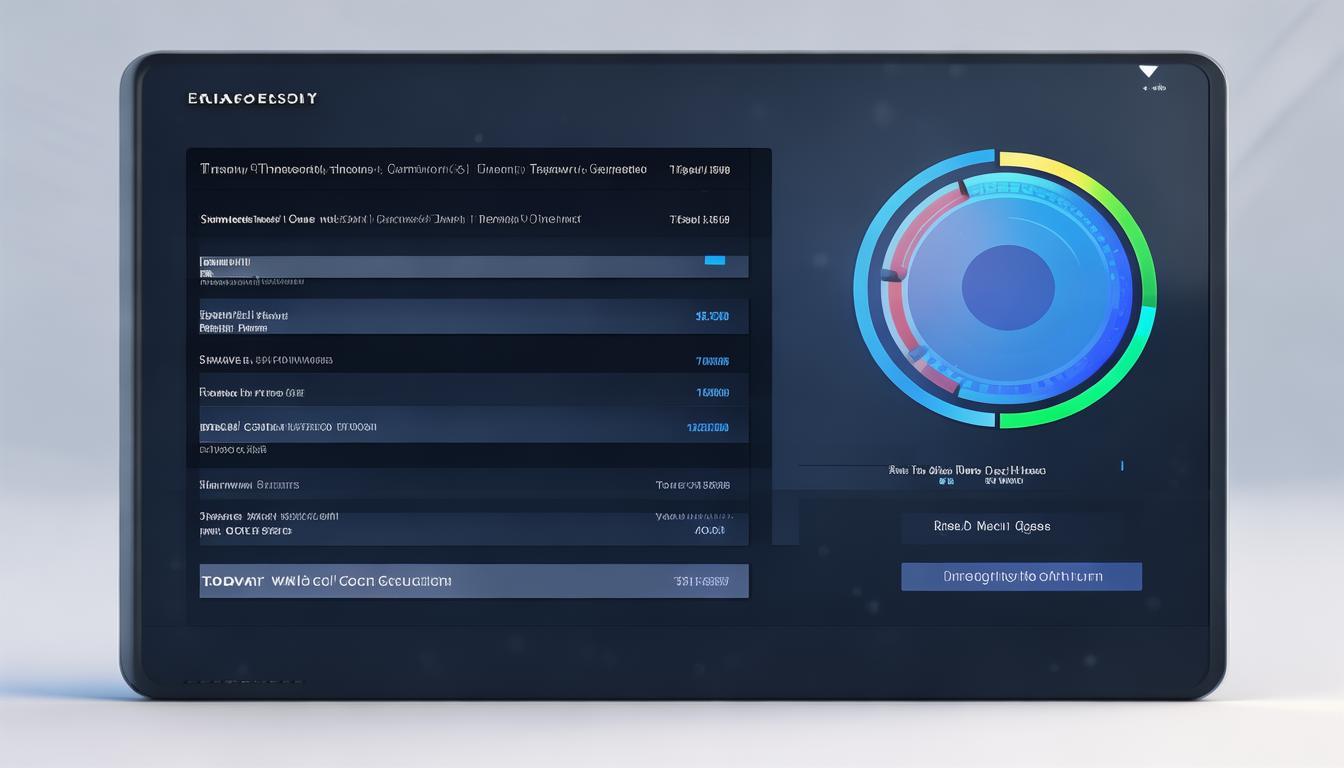The image size is (1344, 768).
Task: Open the white triangle dropdown in top corner
Action: [x=1148, y=71]
